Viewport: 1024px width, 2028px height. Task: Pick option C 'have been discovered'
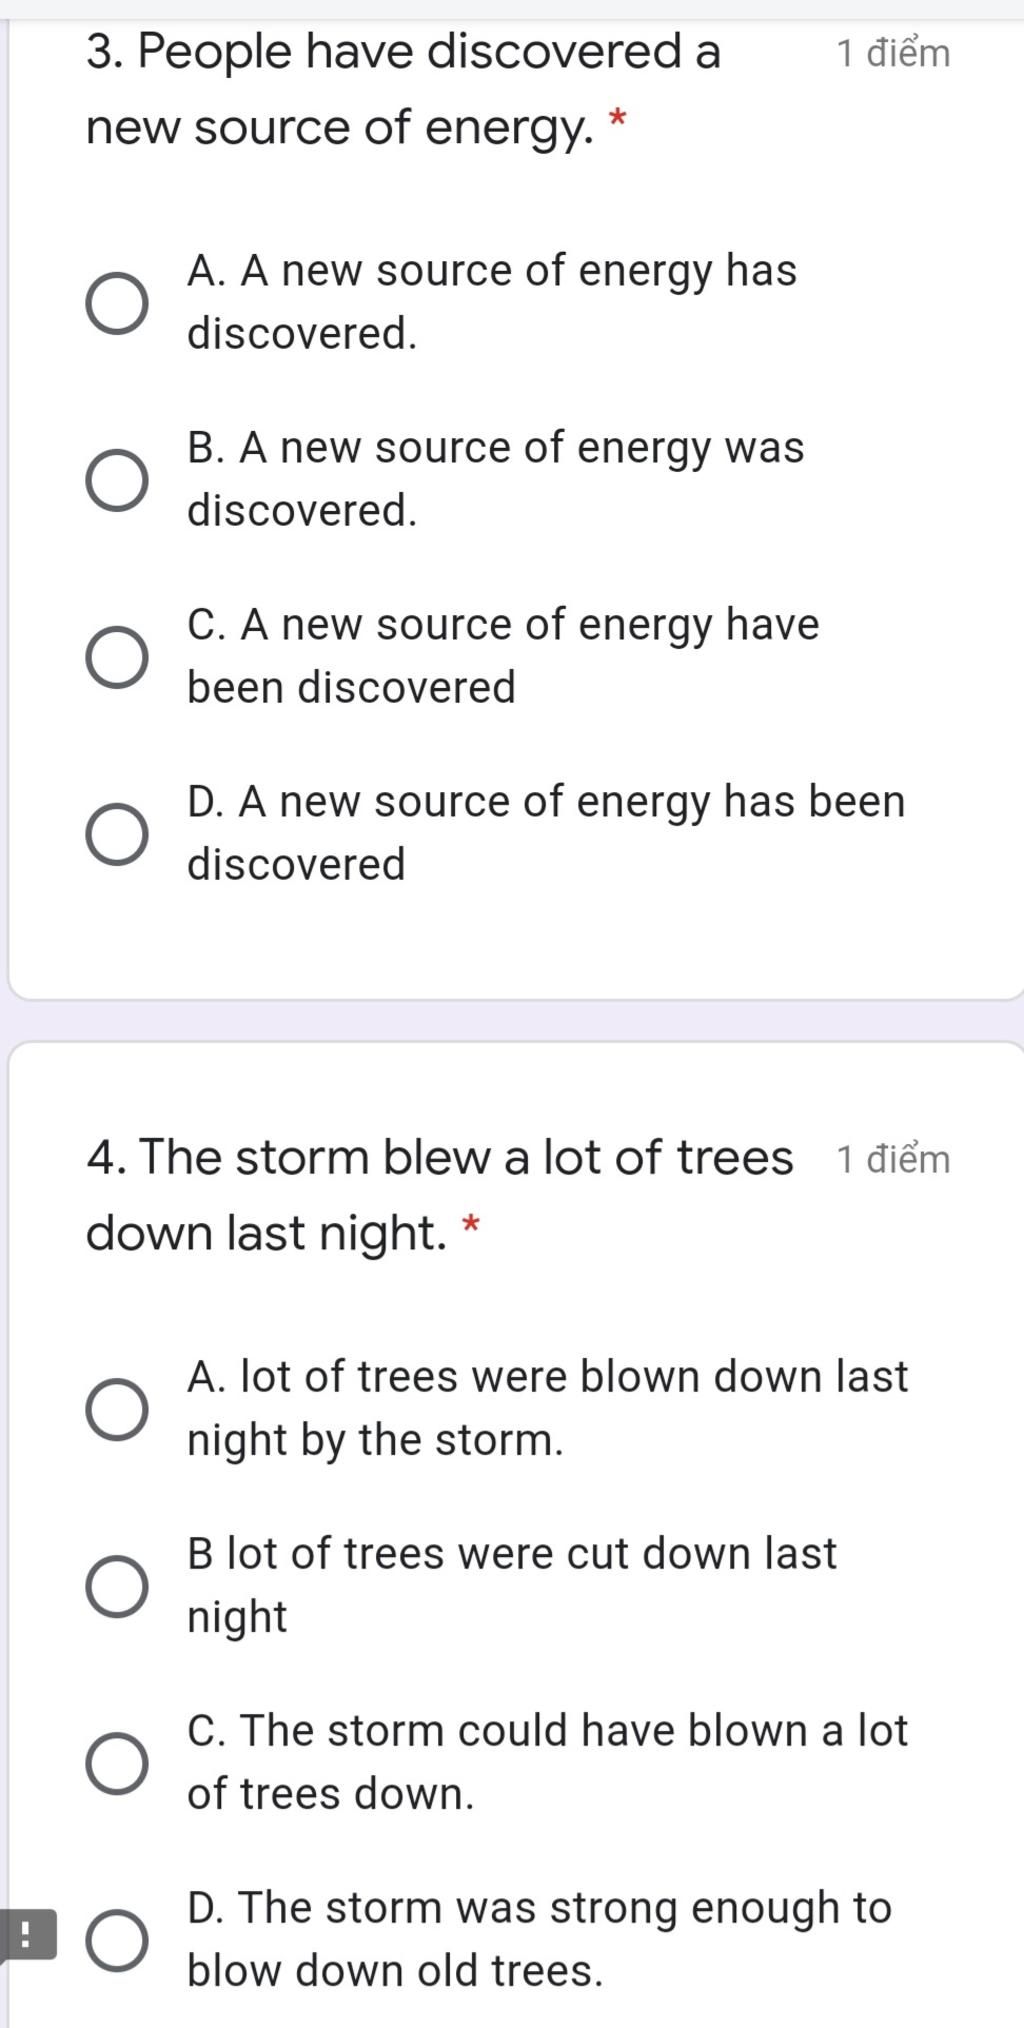117,657
